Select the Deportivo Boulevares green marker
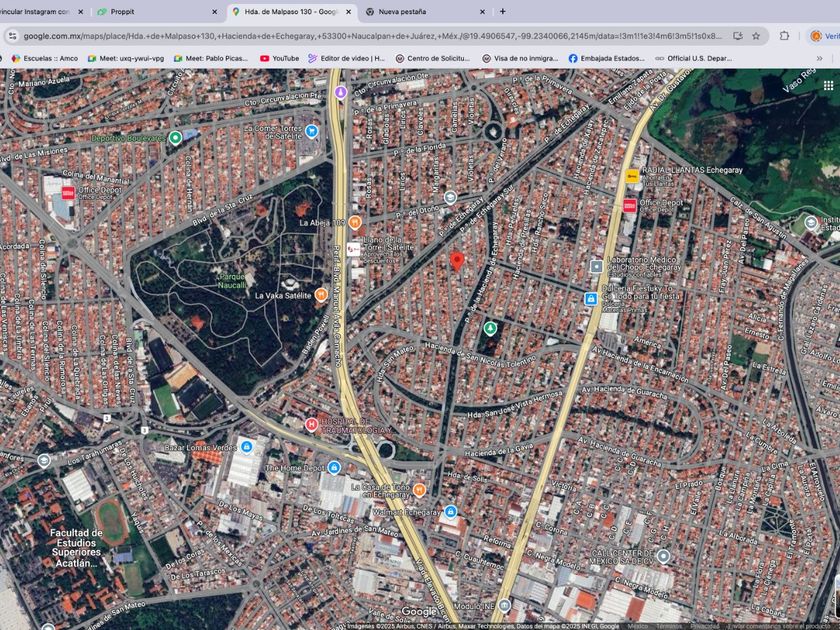This screenshot has width=840, height=630. [x=176, y=138]
